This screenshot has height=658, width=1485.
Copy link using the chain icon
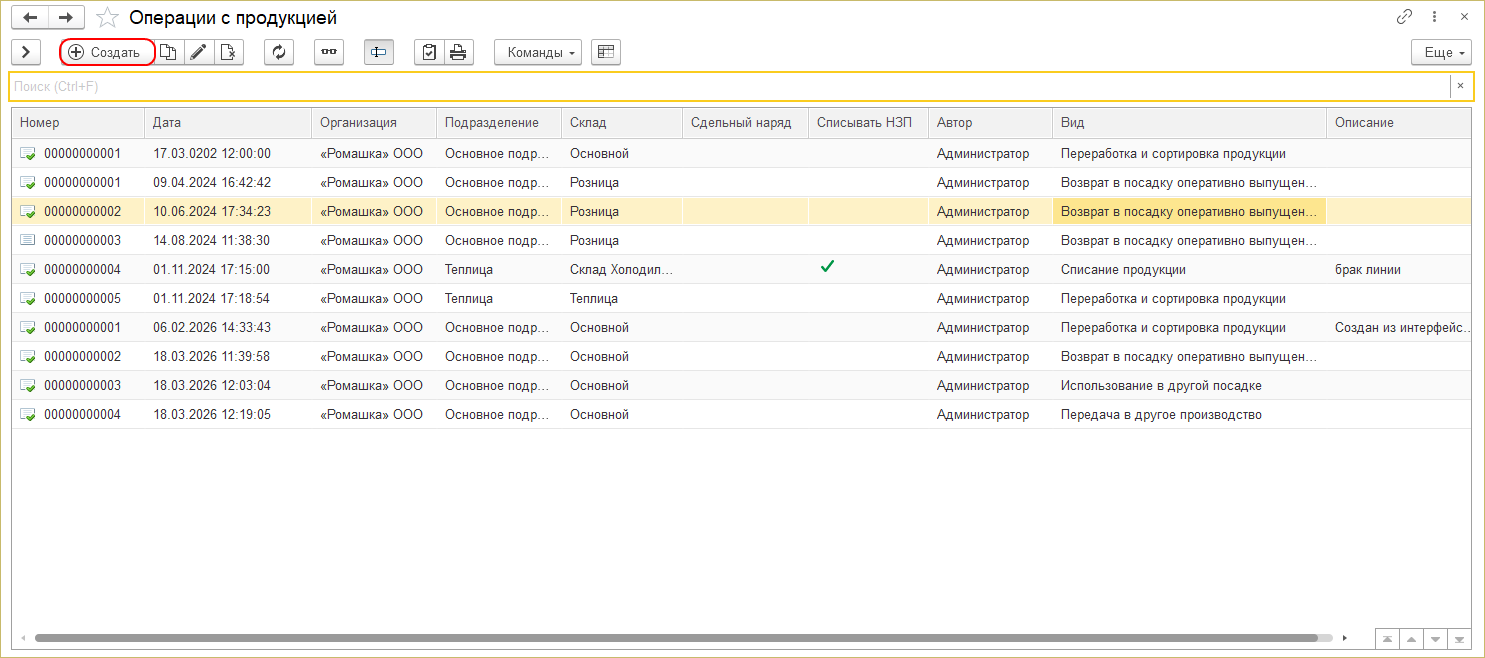click(x=1405, y=17)
